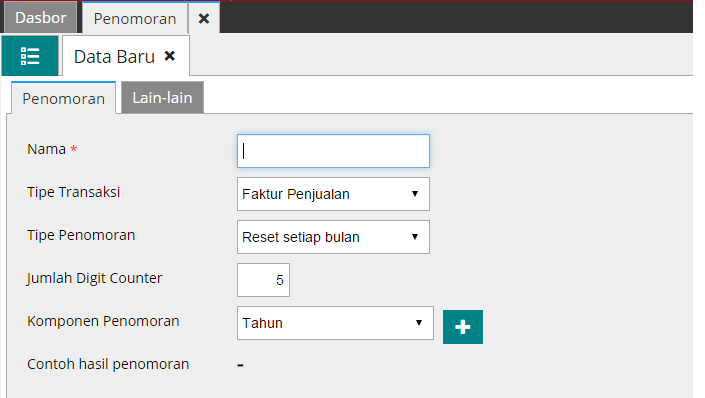Focus the Nama input field

(333, 151)
